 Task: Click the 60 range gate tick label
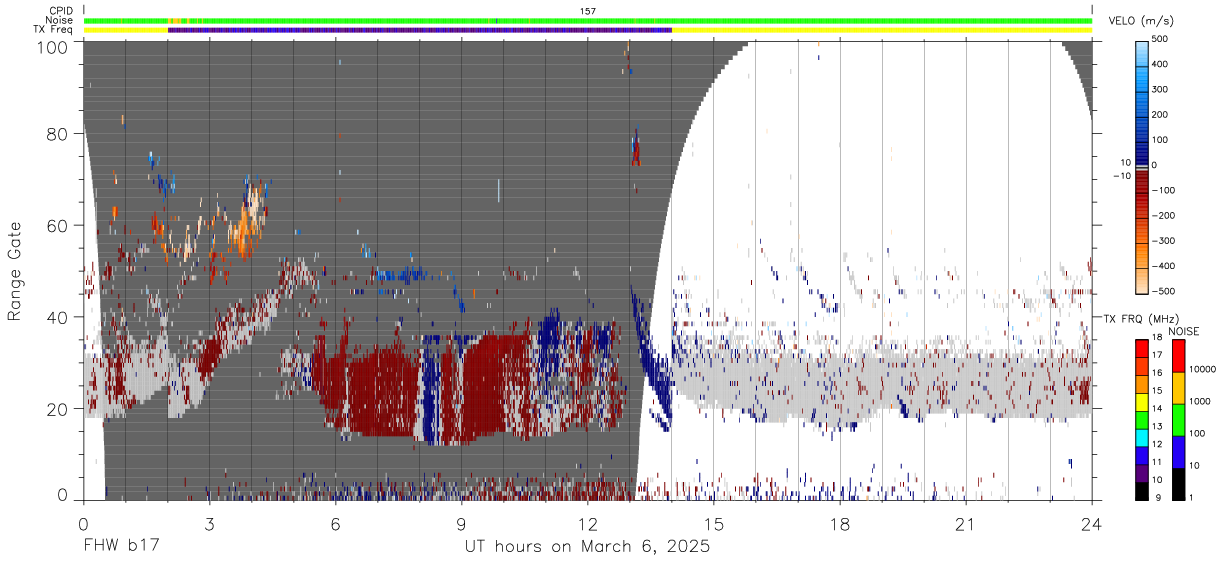(x=59, y=225)
